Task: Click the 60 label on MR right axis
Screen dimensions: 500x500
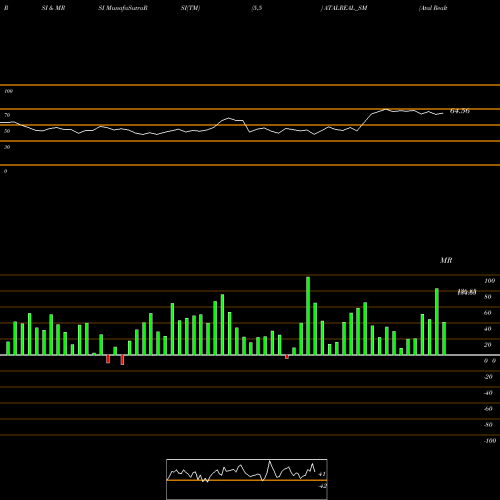Action: tap(488, 313)
